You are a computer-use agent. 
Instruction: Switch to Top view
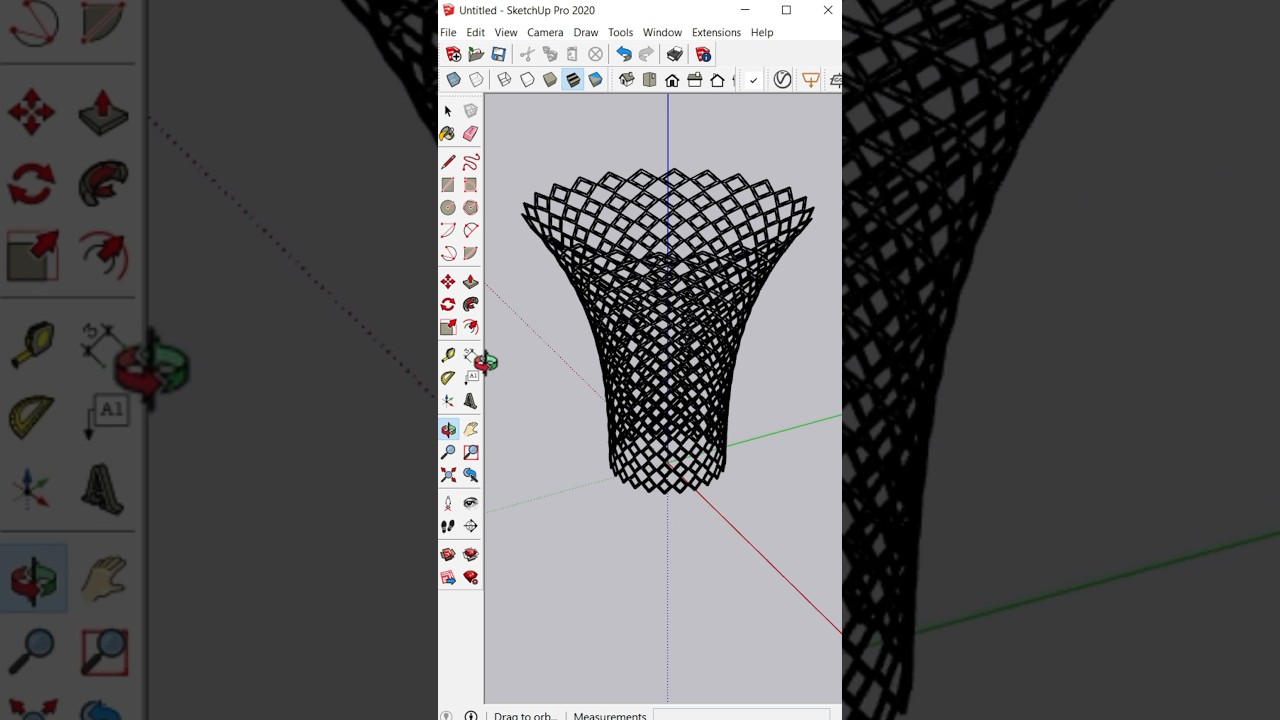pyautogui.click(x=650, y=80)
